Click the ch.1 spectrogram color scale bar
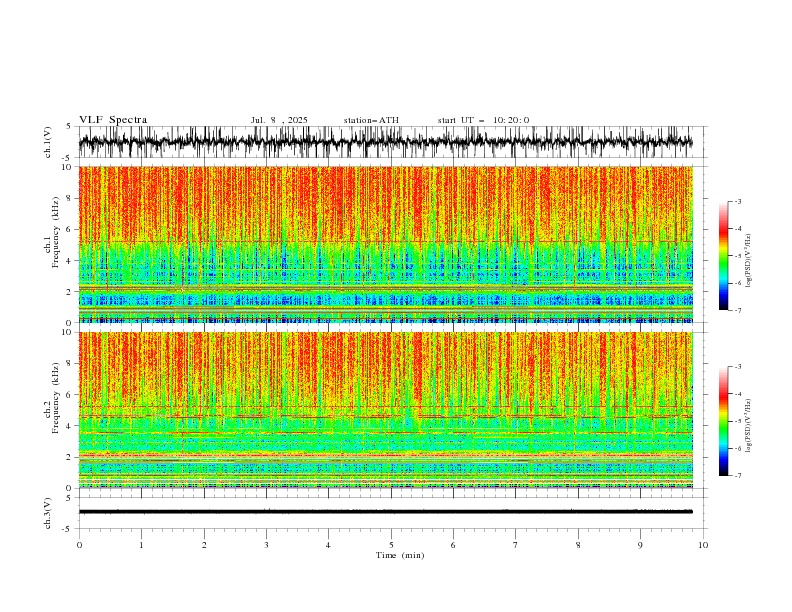 (x=723, y=256)
